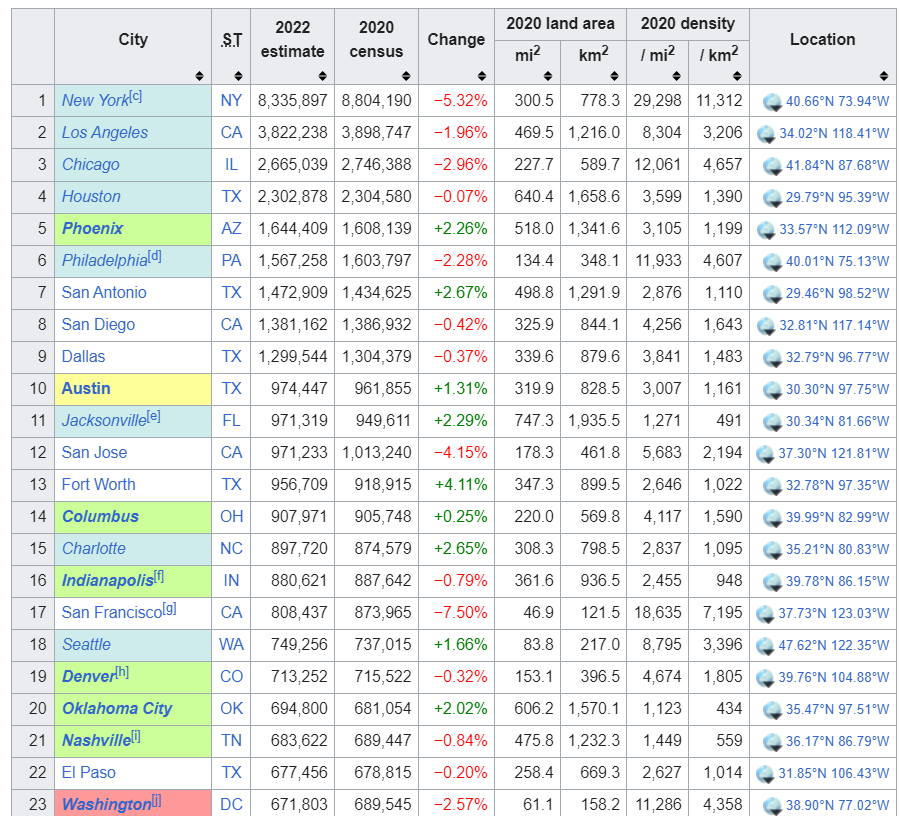Click the globe icon in New York's location cell
902x816 pixels.
(x=771, y=102)
